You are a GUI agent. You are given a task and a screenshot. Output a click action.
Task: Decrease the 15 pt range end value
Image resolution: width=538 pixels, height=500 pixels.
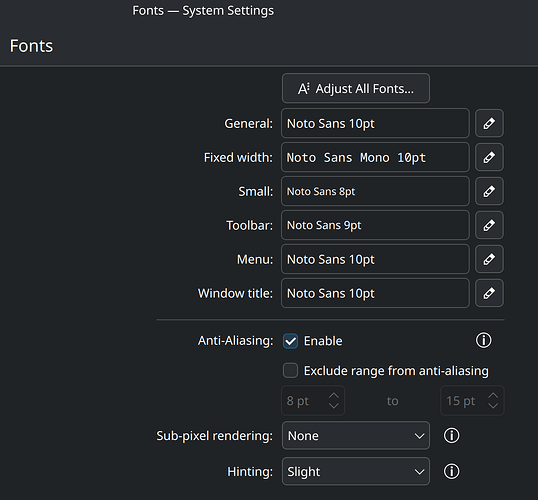(493, 406)
